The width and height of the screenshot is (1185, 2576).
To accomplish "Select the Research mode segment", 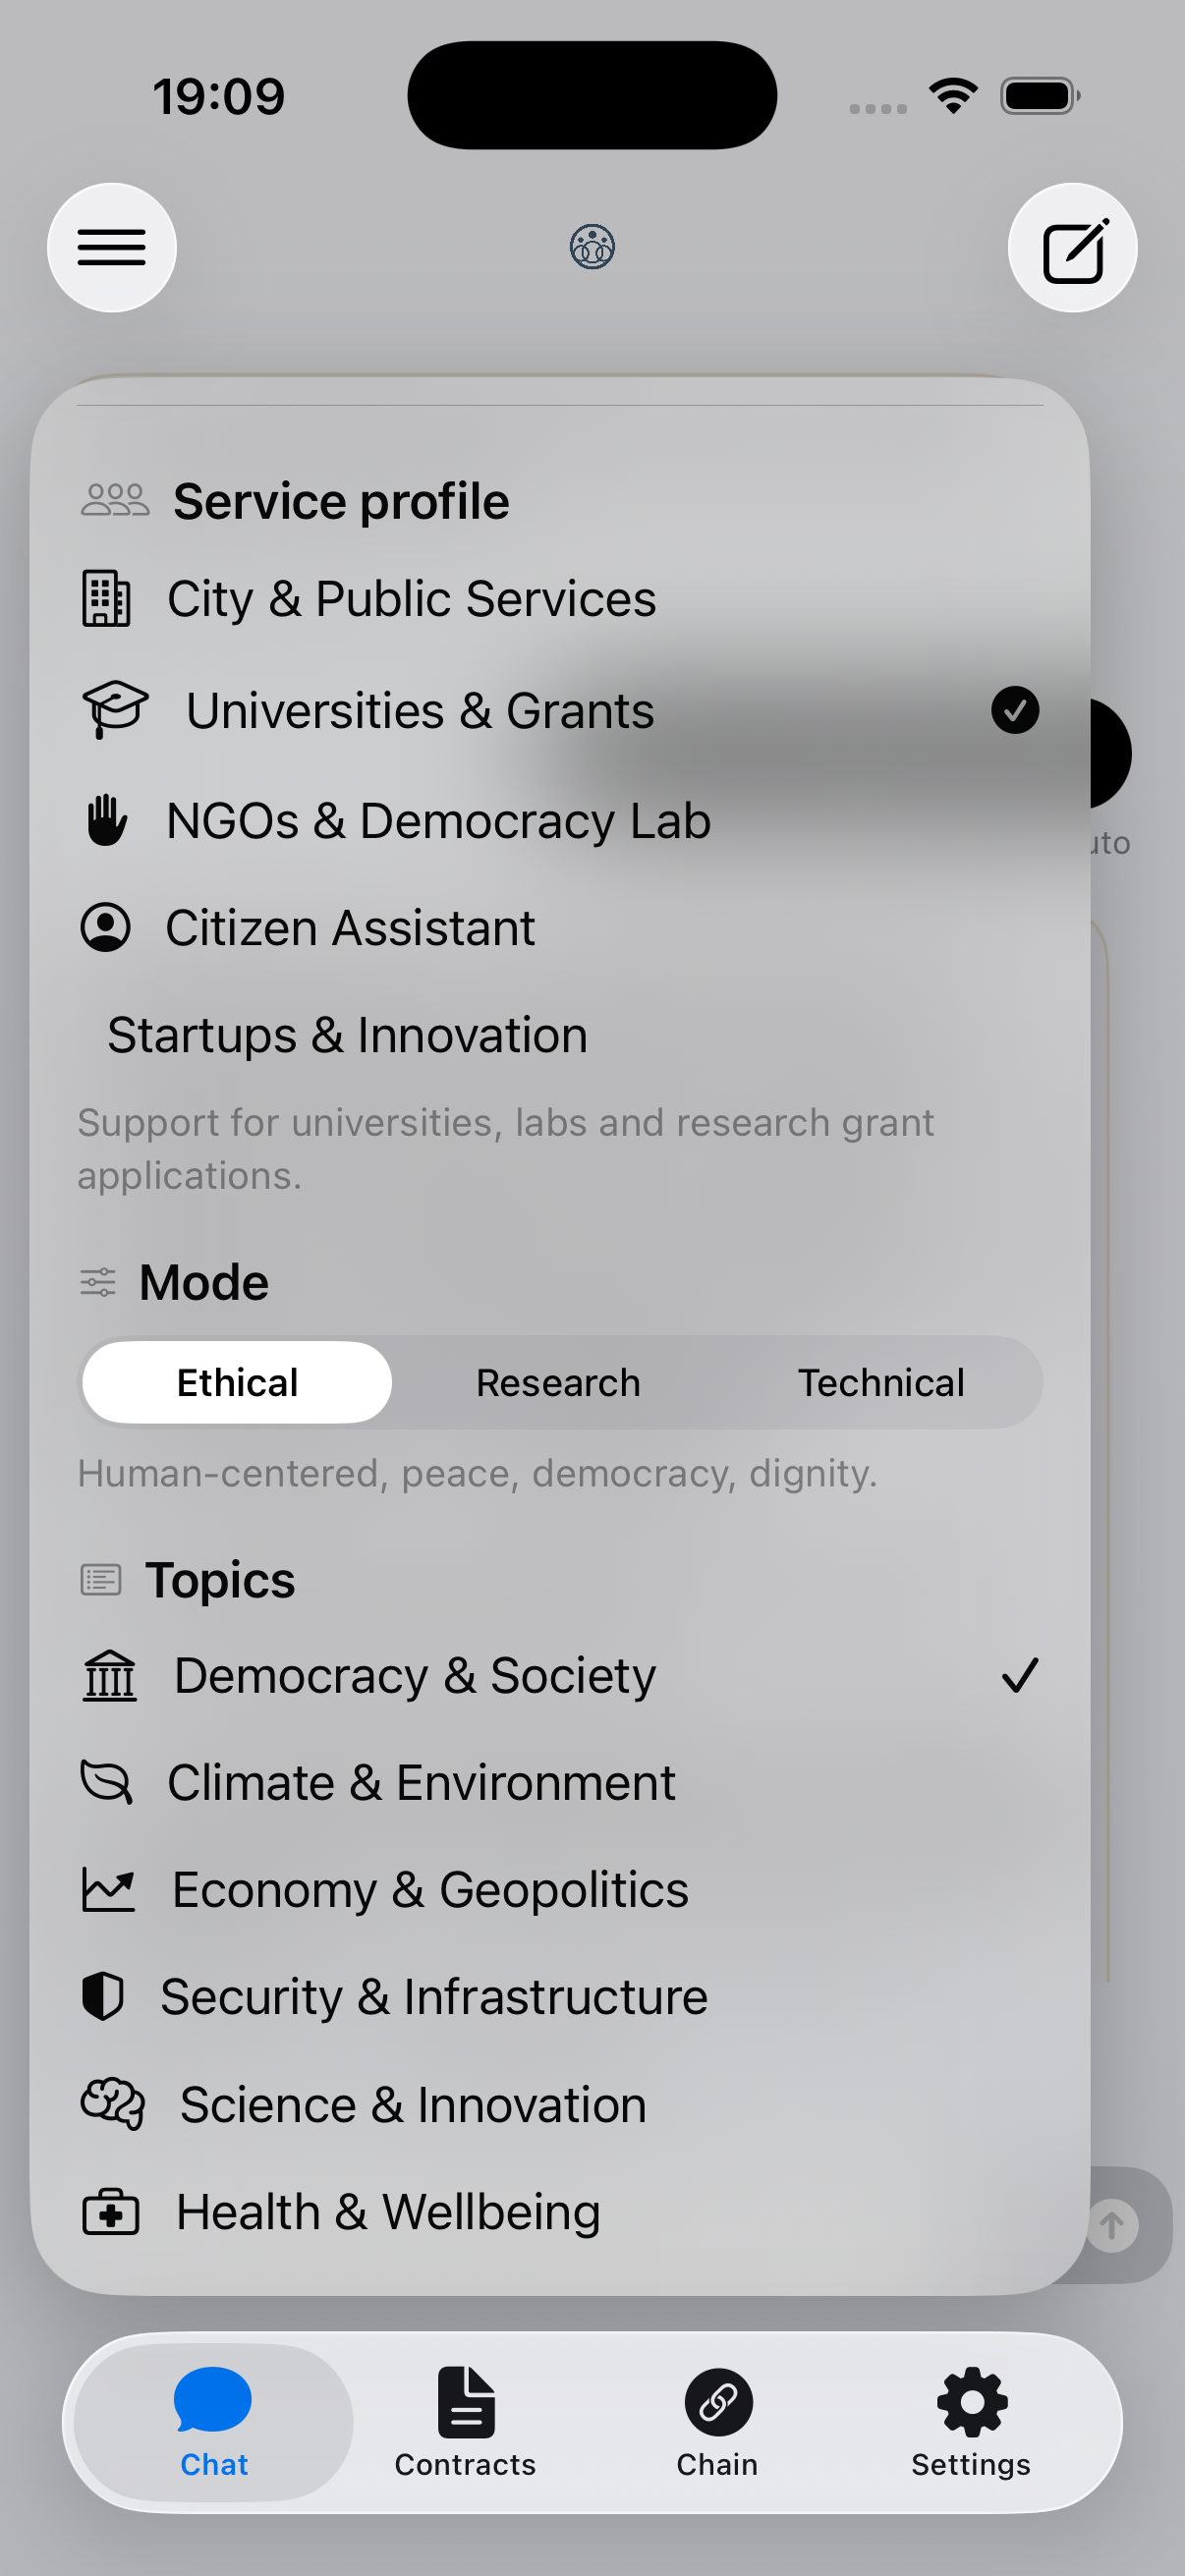I will 558,1383.
